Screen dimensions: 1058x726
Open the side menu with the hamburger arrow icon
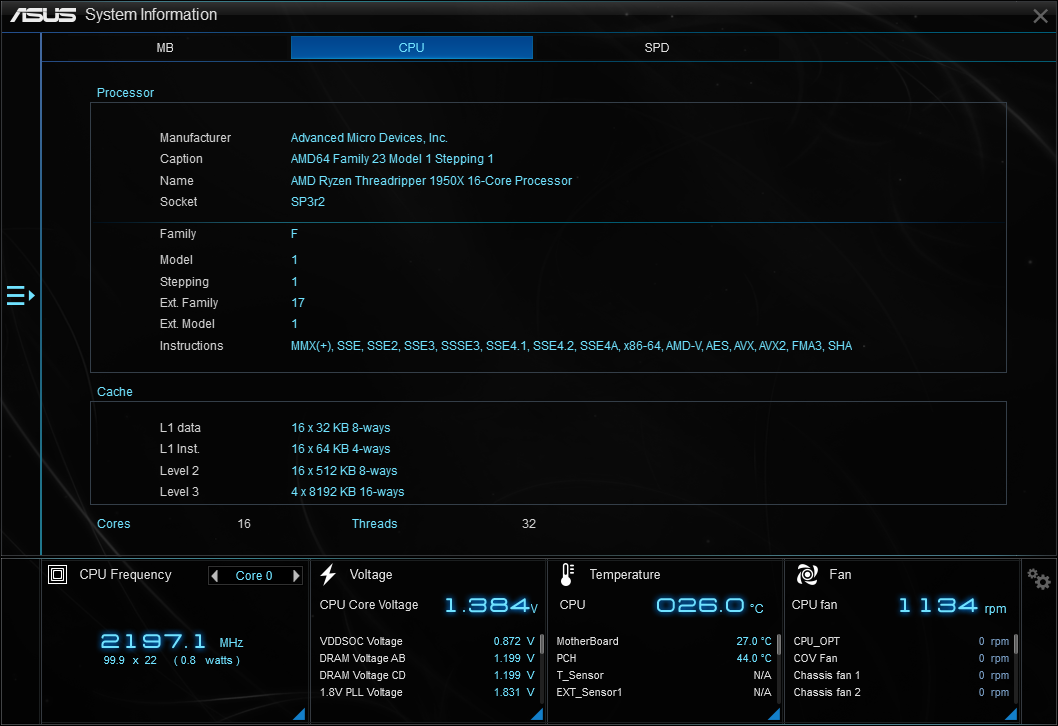pyautogui.click(x=20, y=296)
